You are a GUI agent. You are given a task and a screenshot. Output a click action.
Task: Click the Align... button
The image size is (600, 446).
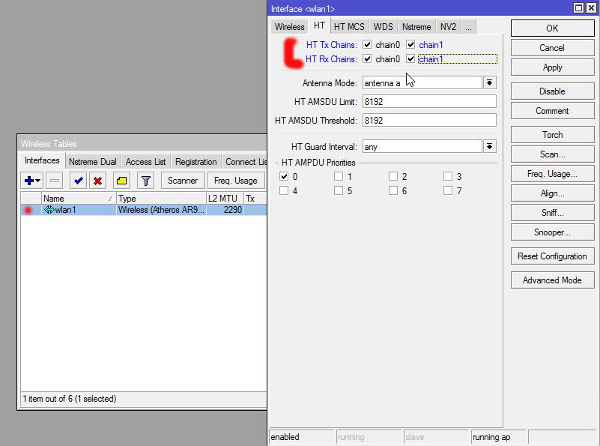coord(552,193)
